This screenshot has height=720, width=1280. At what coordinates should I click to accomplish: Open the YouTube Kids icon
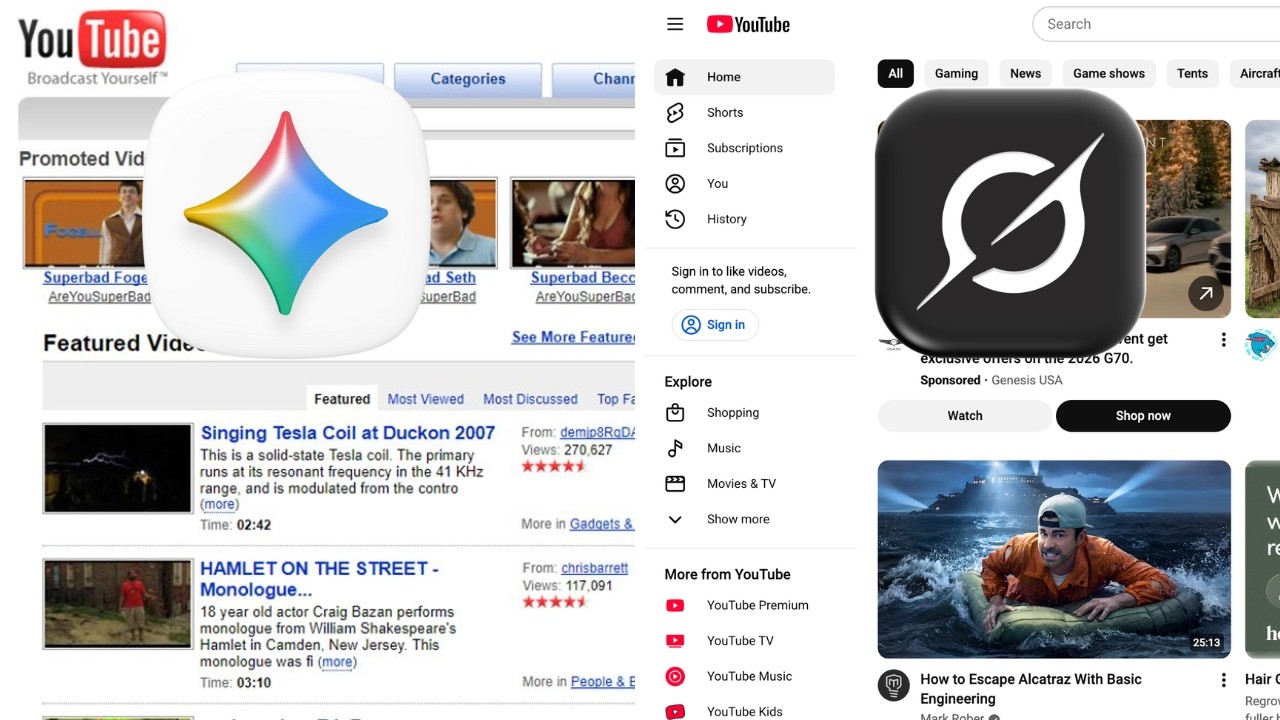click(675, 712)
